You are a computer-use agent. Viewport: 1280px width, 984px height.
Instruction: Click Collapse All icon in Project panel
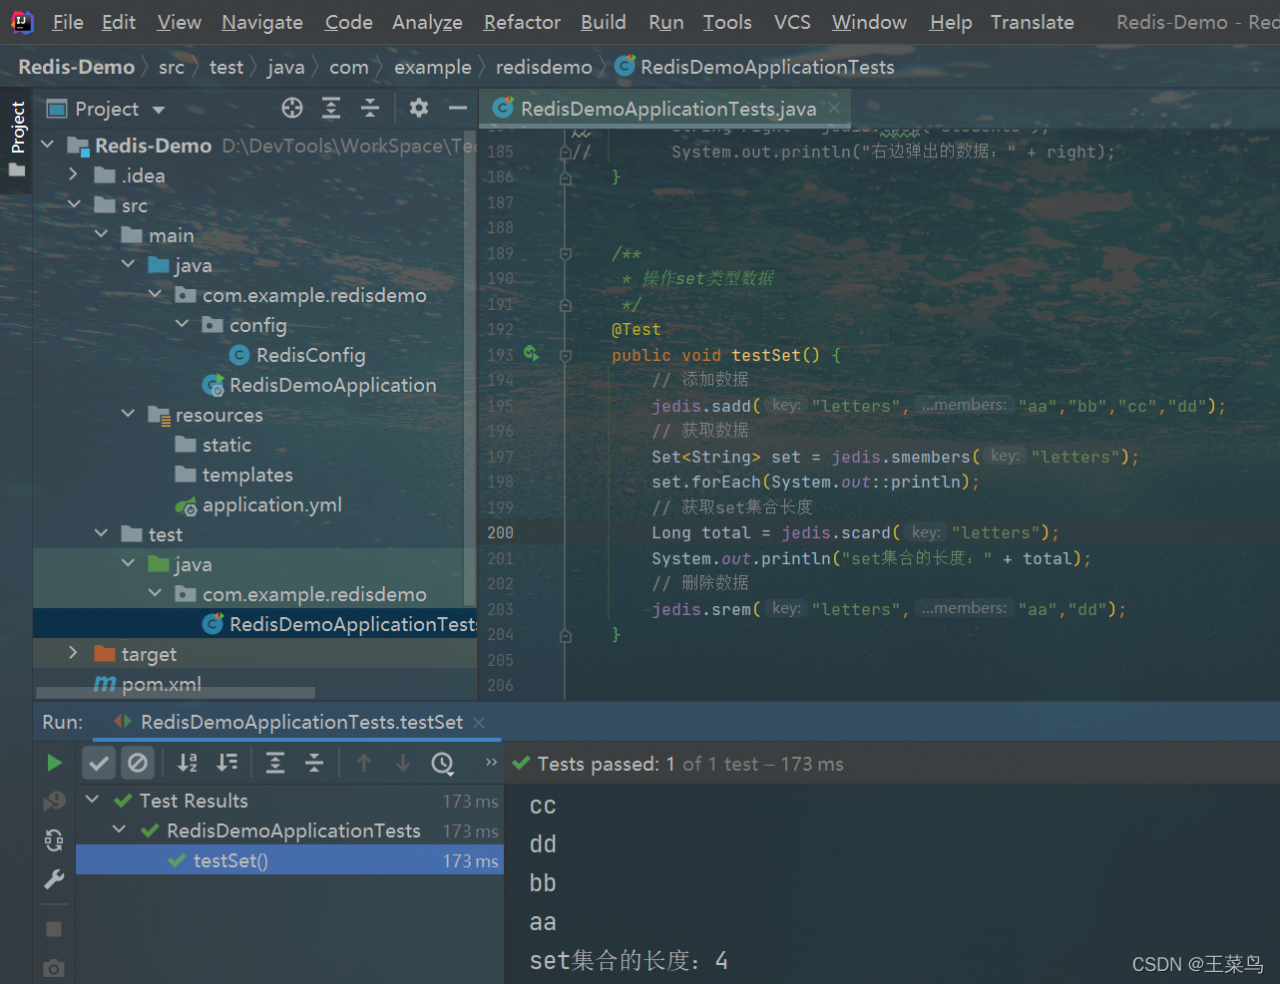pos(370,108)
